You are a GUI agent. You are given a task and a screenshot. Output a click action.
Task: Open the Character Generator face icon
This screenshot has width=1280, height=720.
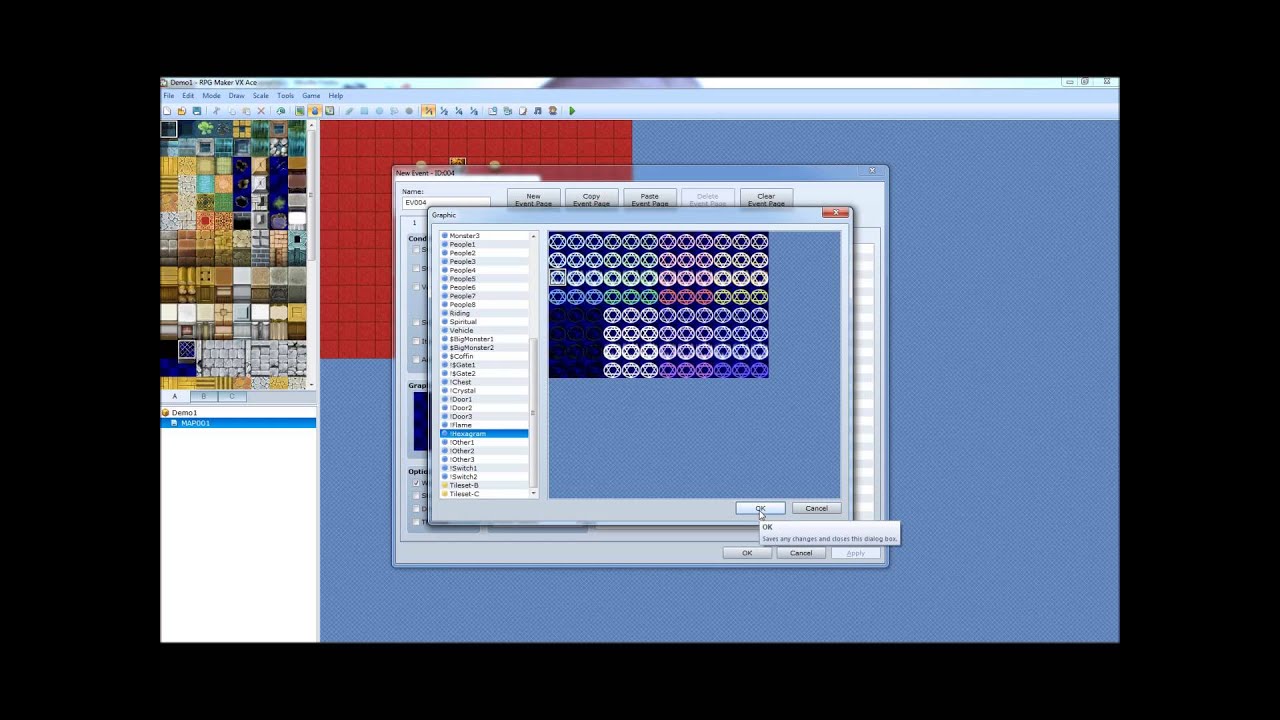[x=553, y=111]
